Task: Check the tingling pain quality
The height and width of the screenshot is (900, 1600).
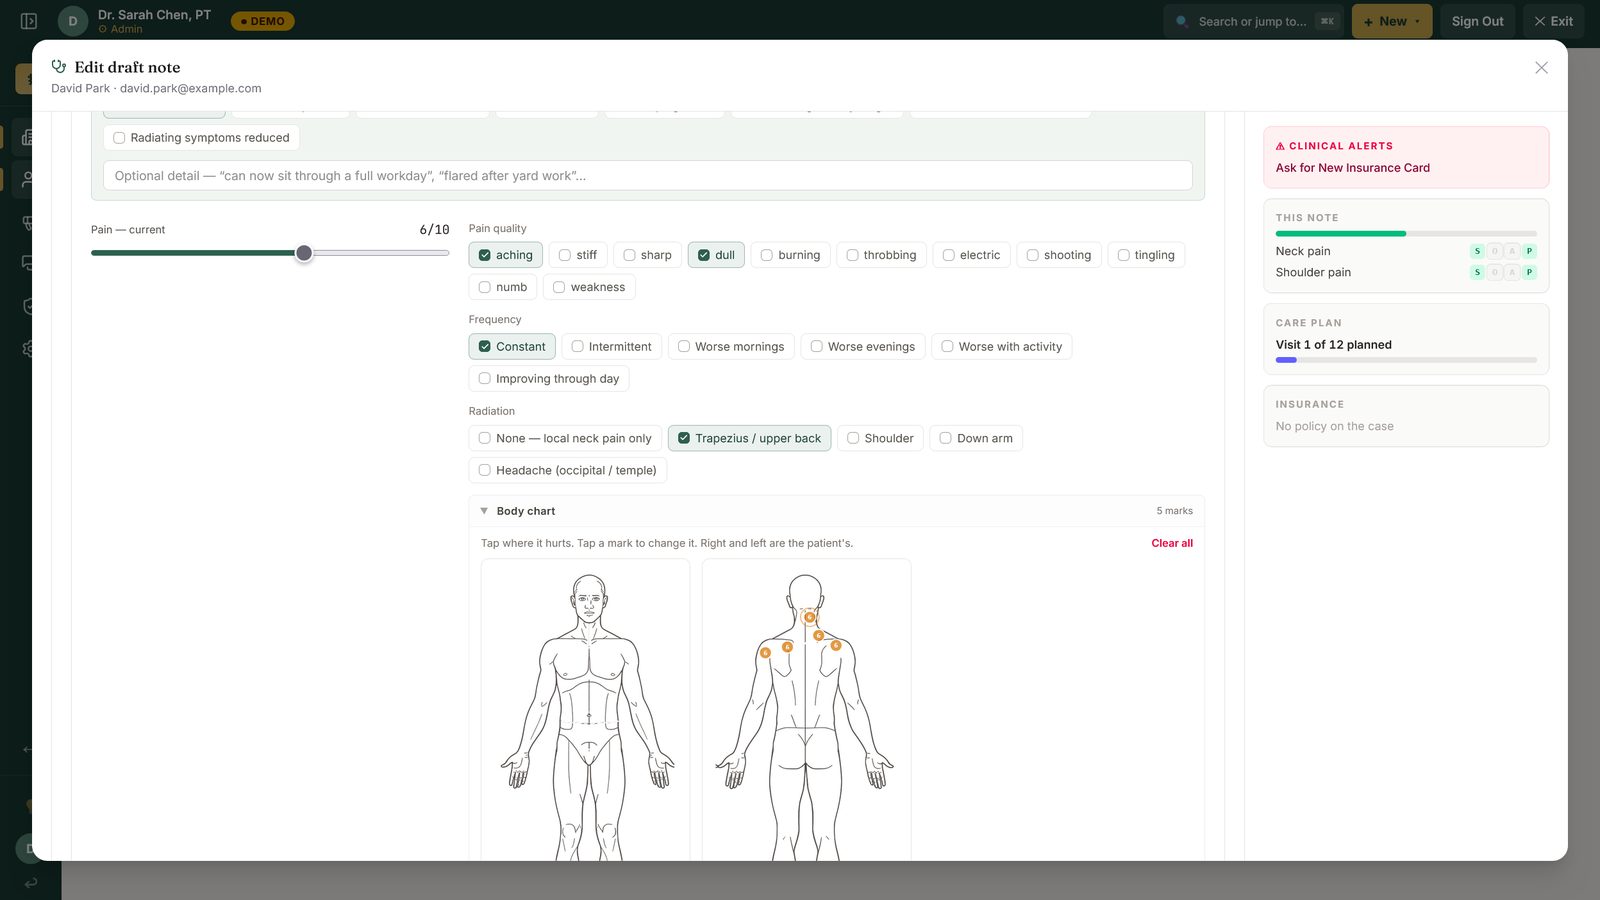Action: coord(1146,255)
